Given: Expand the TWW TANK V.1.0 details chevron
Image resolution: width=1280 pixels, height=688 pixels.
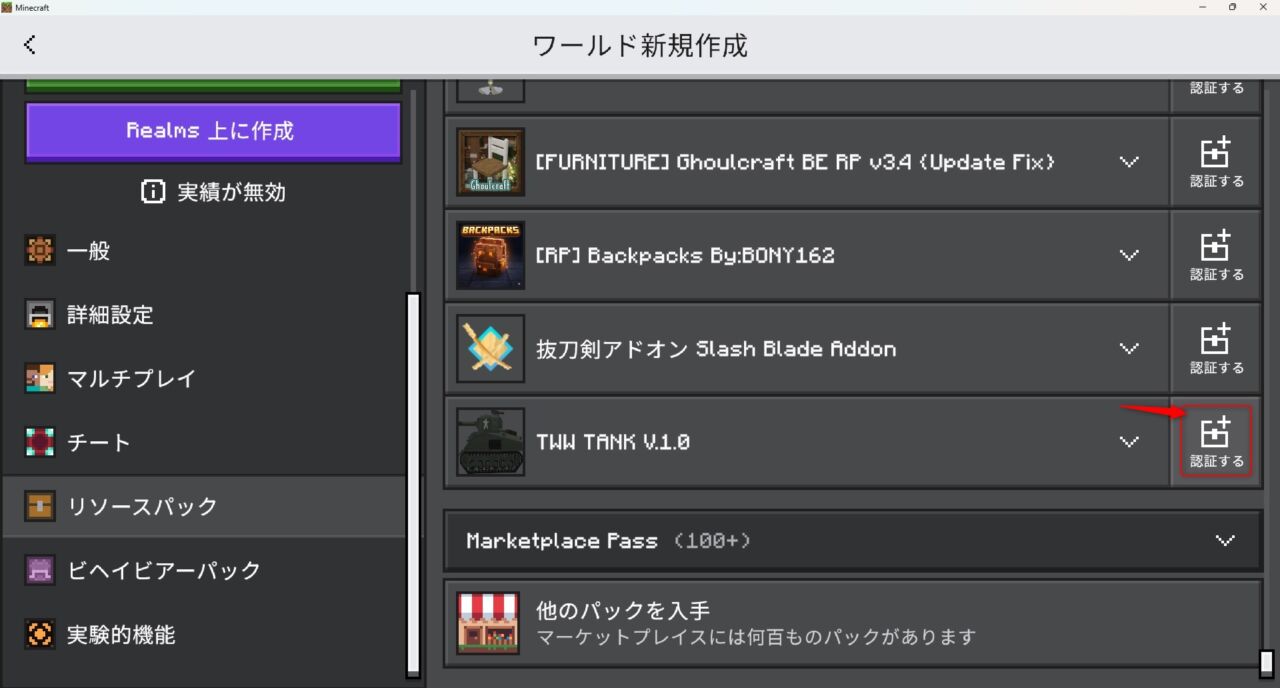Looking at the screenshot, I should tap(1129, 441).
